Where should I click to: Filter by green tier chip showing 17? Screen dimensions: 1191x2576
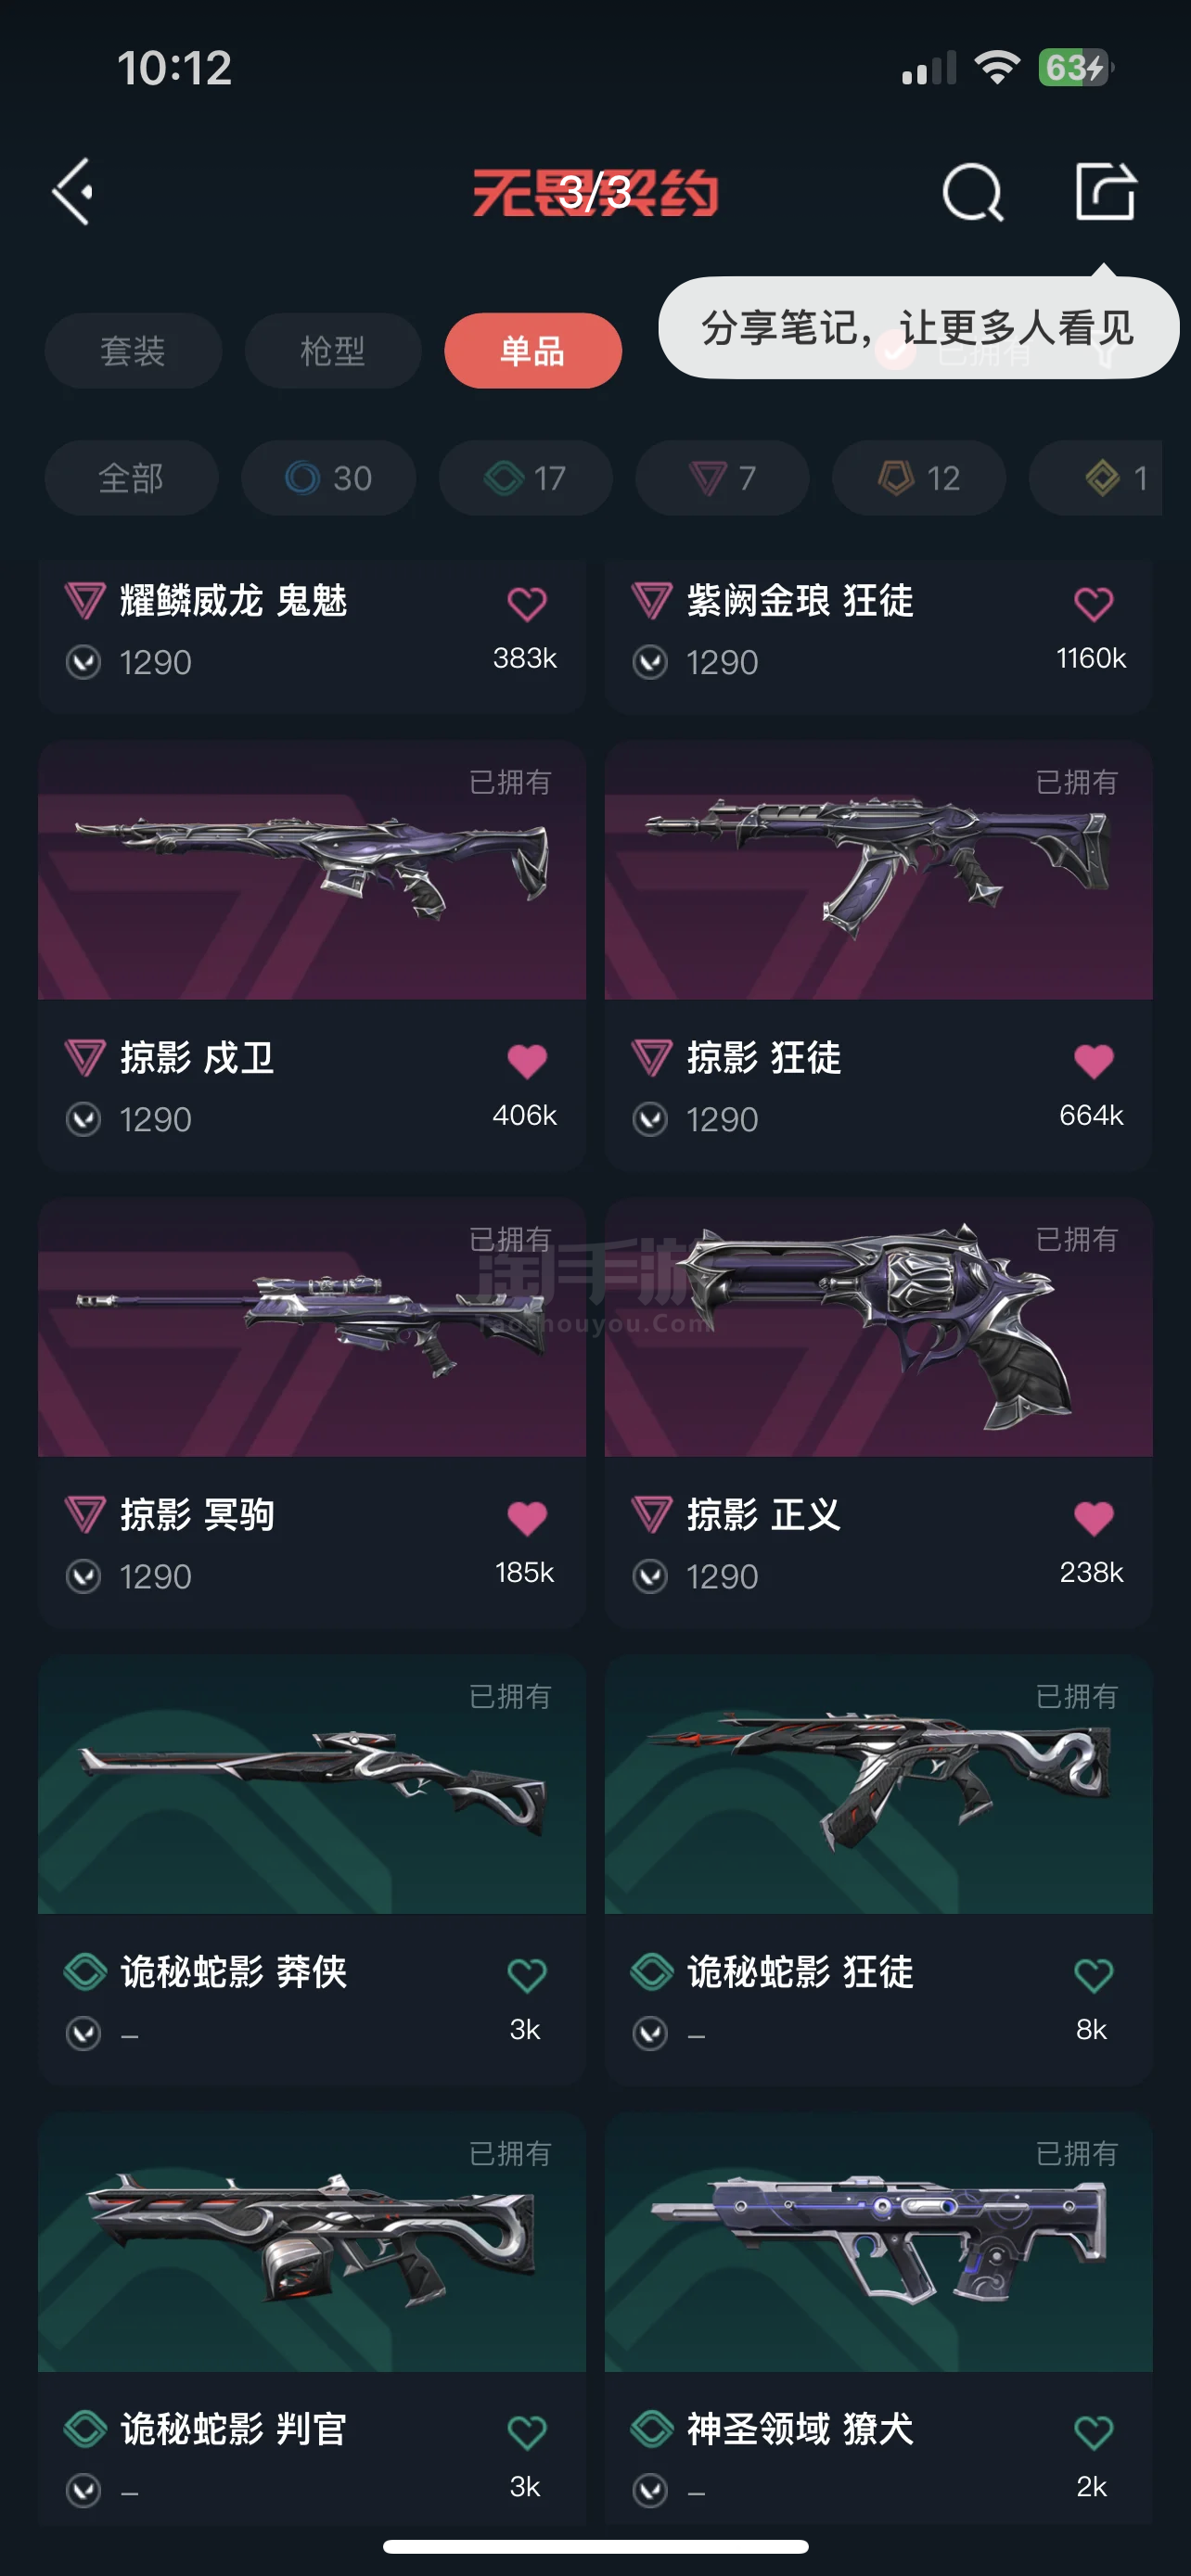[525, 478]
